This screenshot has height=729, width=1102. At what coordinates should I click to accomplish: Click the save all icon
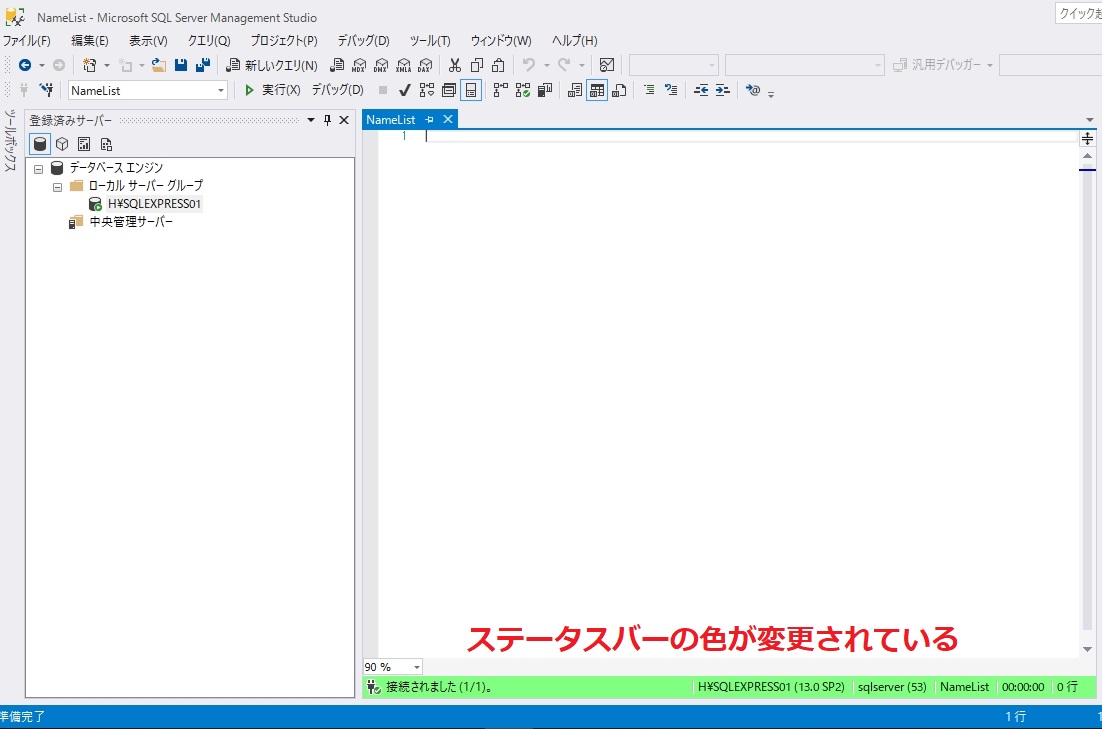(203, 65)
